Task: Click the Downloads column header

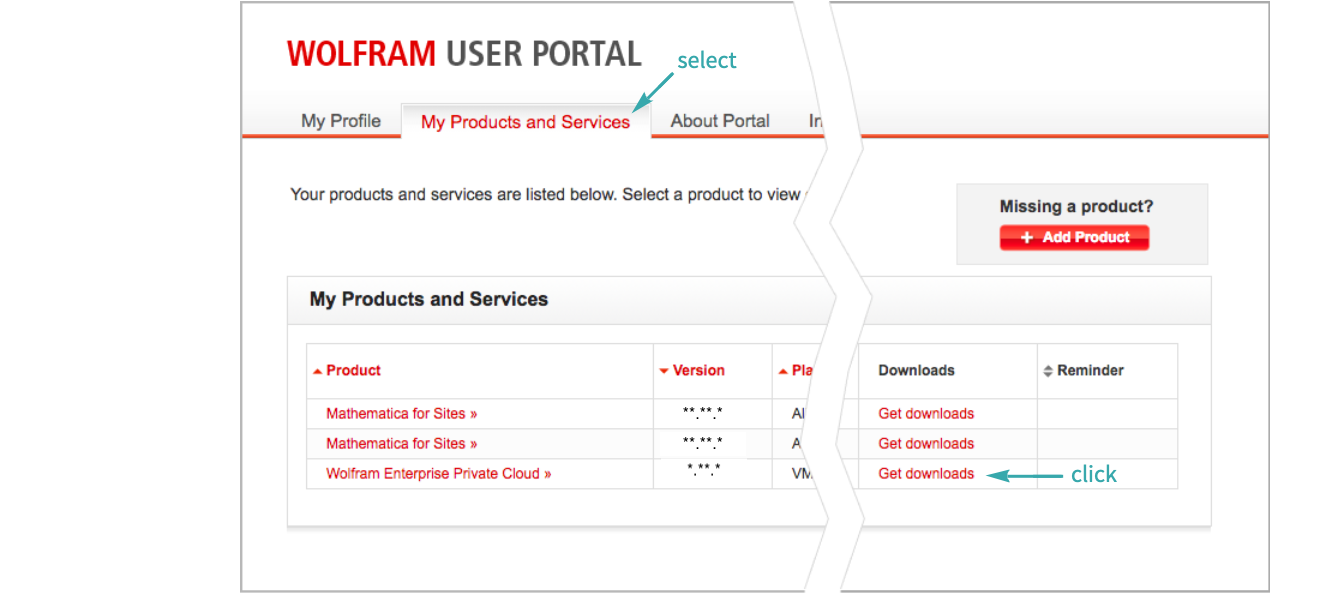Action: coord(916,370)
